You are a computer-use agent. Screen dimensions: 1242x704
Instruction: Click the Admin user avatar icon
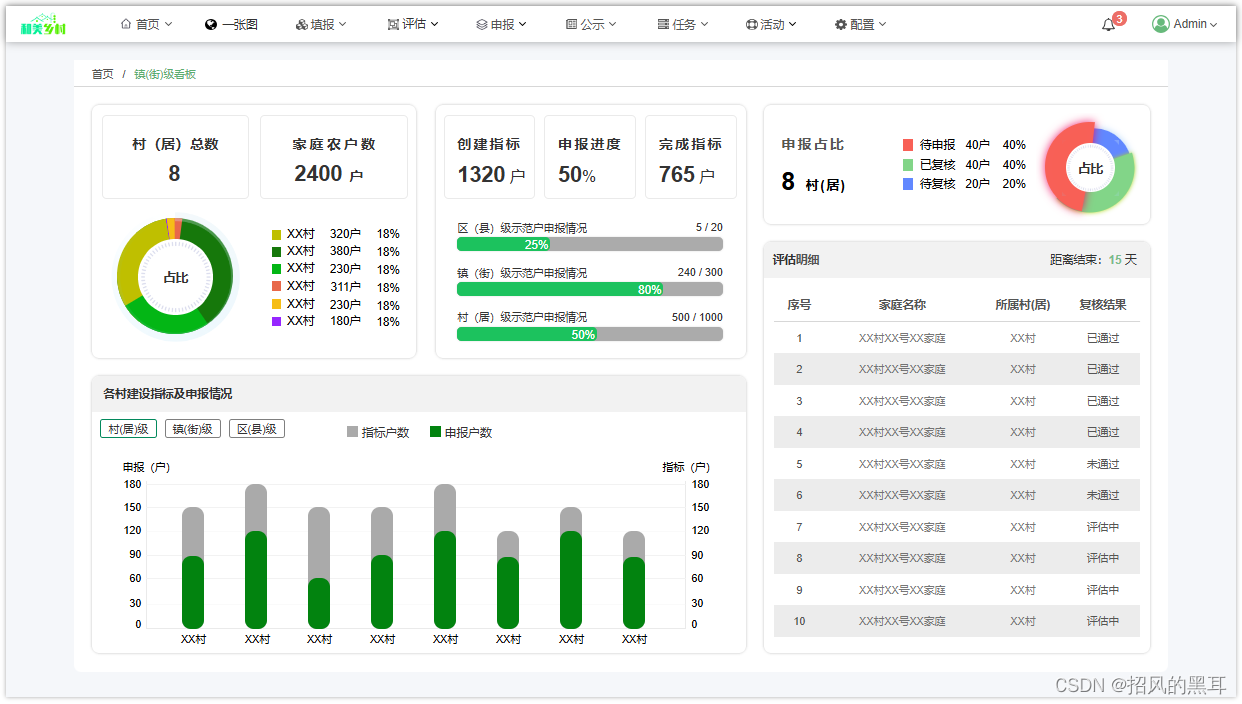pyautogui.click(x=1161, y=24)
